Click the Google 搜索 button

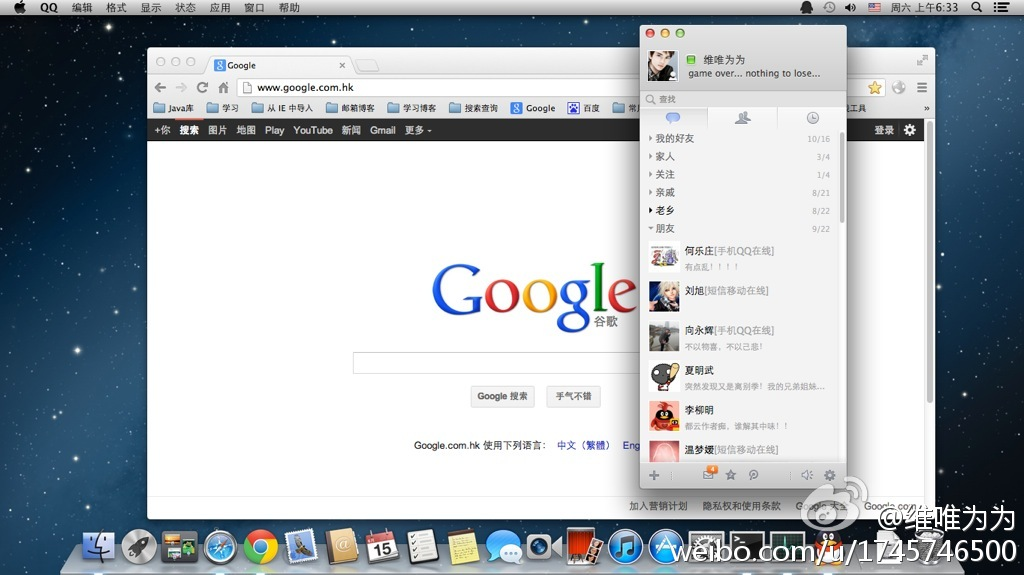click(x=502, y=396)
